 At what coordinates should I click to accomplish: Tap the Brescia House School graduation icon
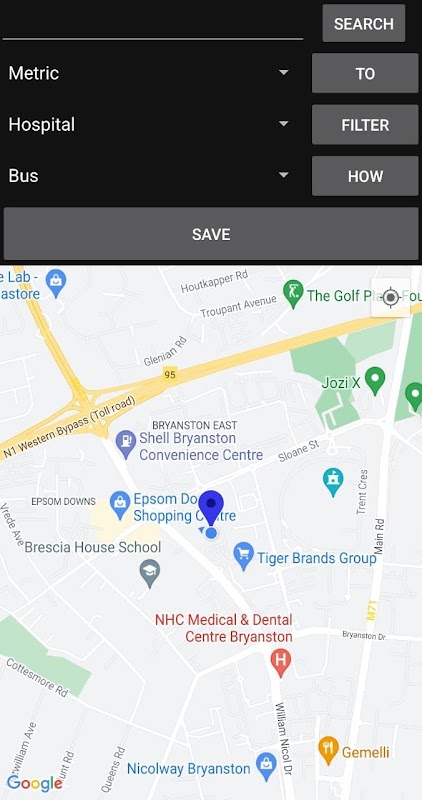[150, 573]
